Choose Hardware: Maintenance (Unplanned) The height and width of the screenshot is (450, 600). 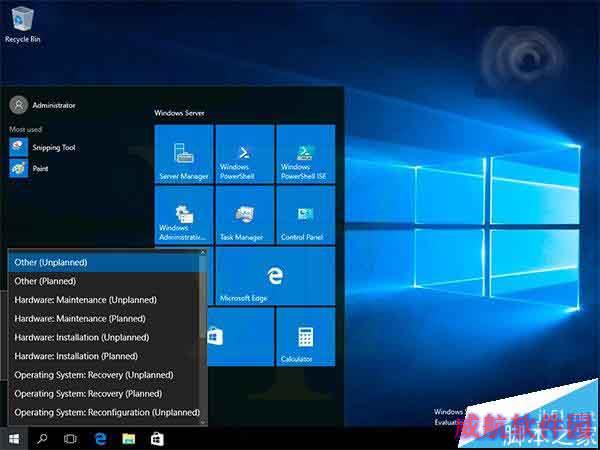103,300
